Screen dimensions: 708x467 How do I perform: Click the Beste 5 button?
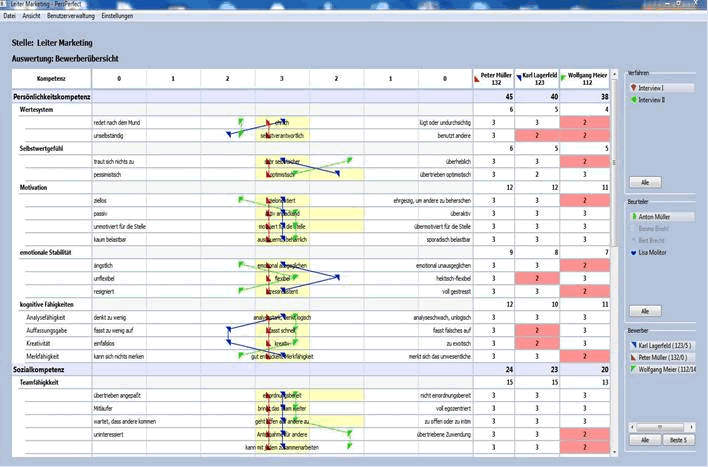point(678,440)
